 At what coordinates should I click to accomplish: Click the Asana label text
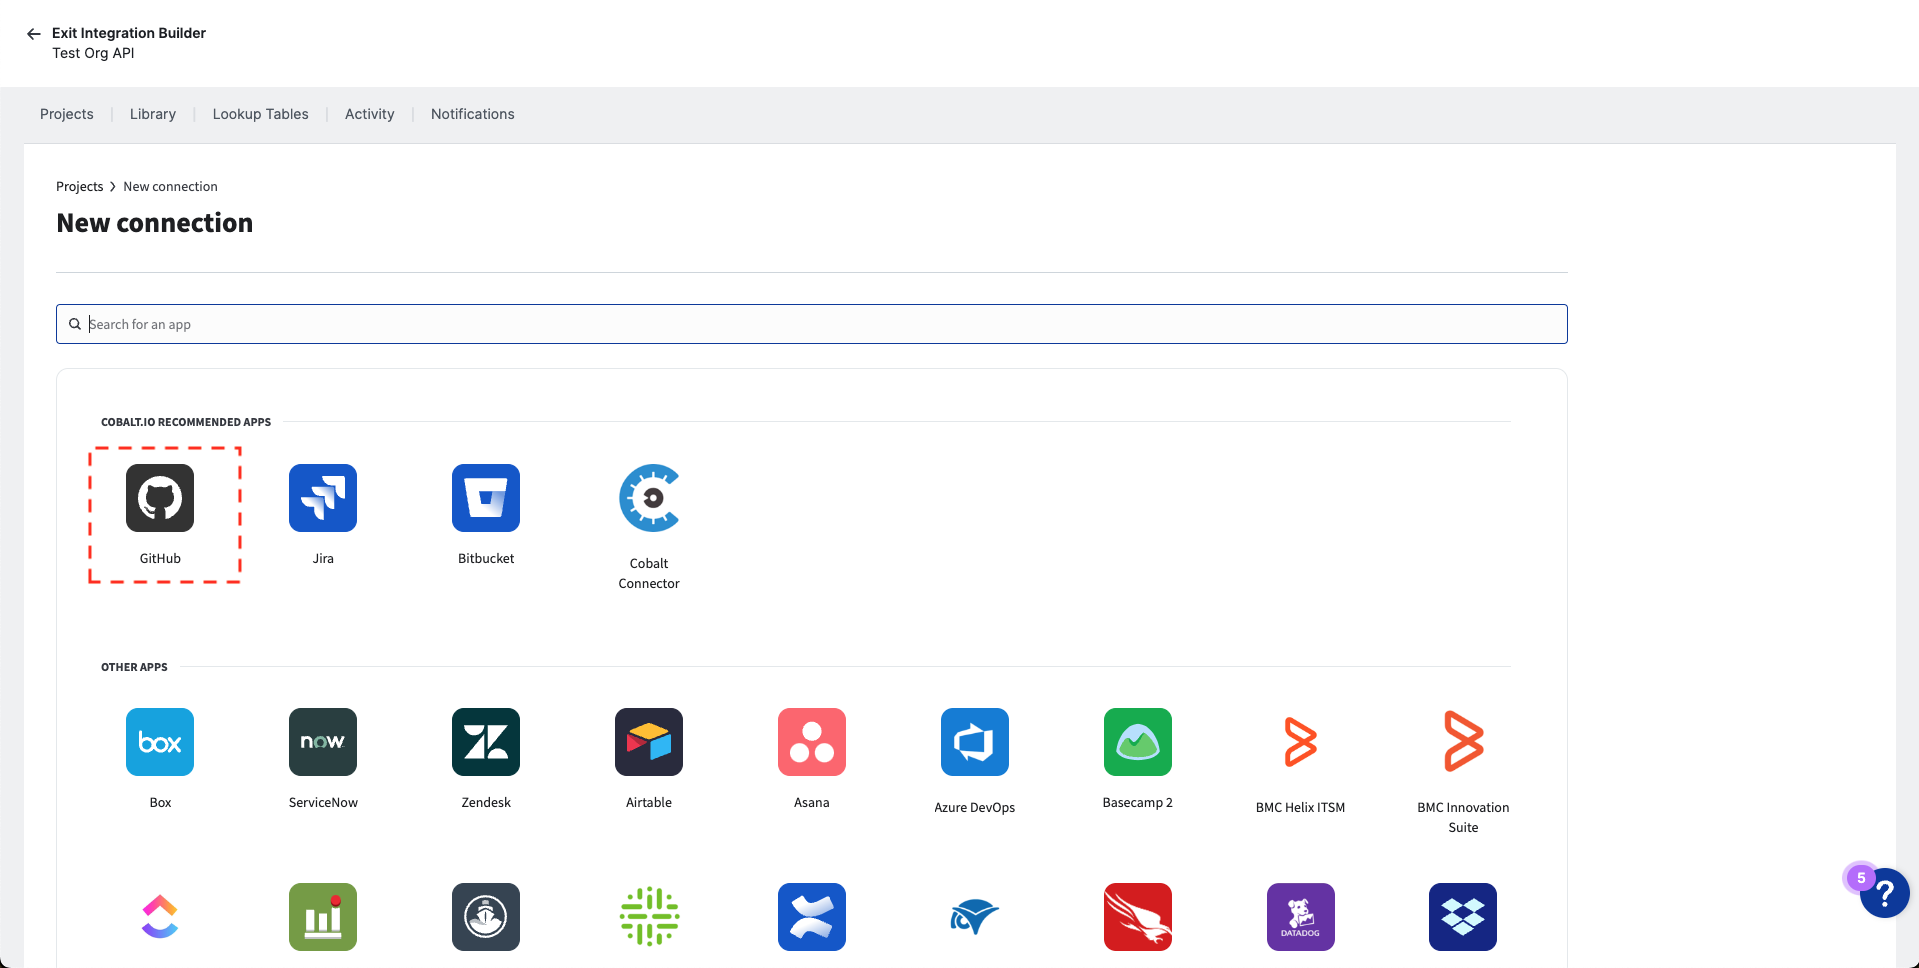[812, 803]
